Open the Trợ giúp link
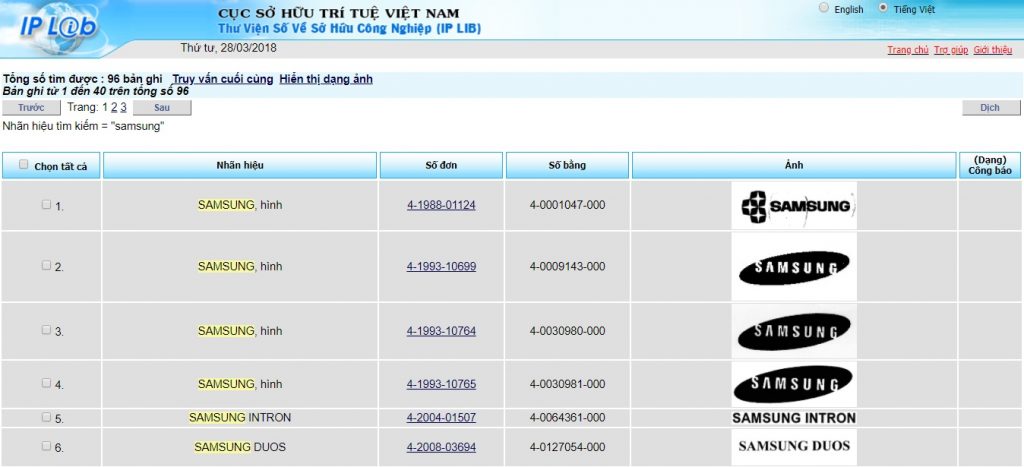 pos(951,50)
